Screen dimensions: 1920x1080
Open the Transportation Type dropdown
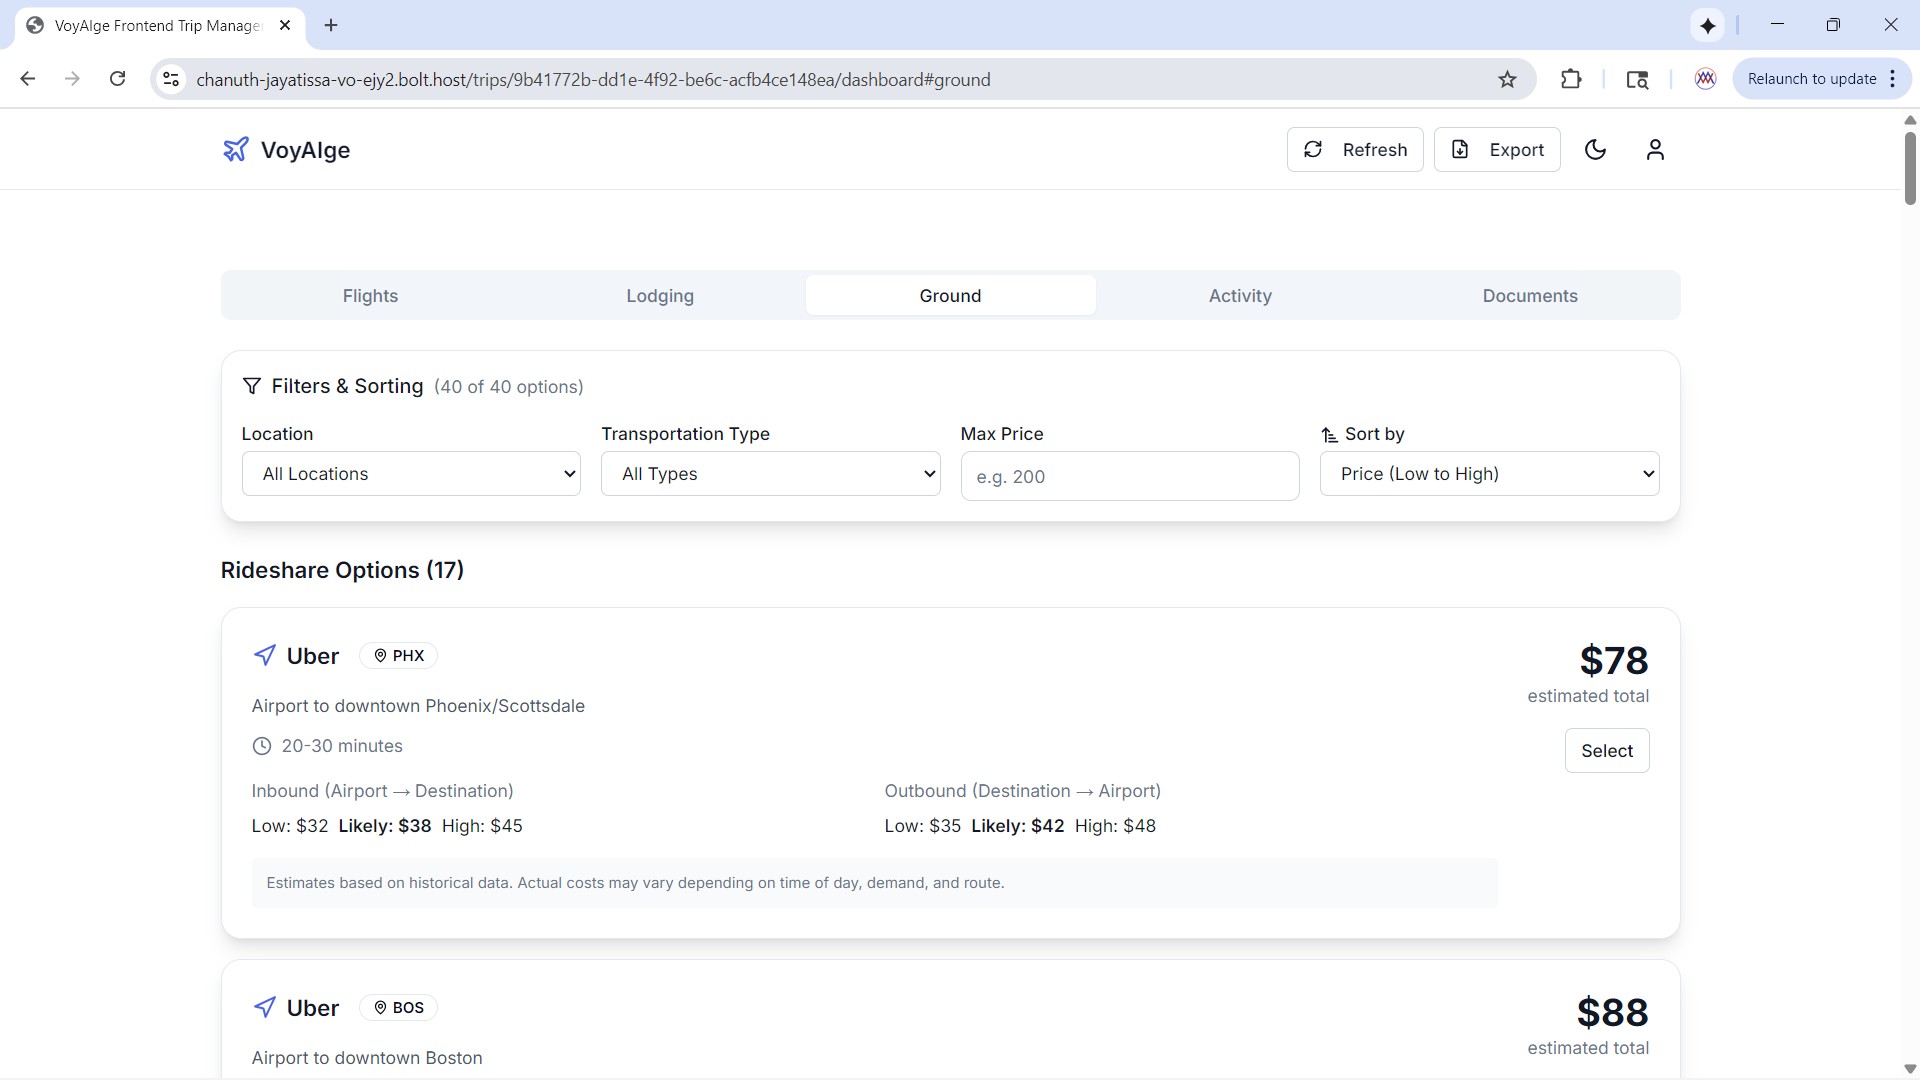pyautogui.click(x=770, y=474)
